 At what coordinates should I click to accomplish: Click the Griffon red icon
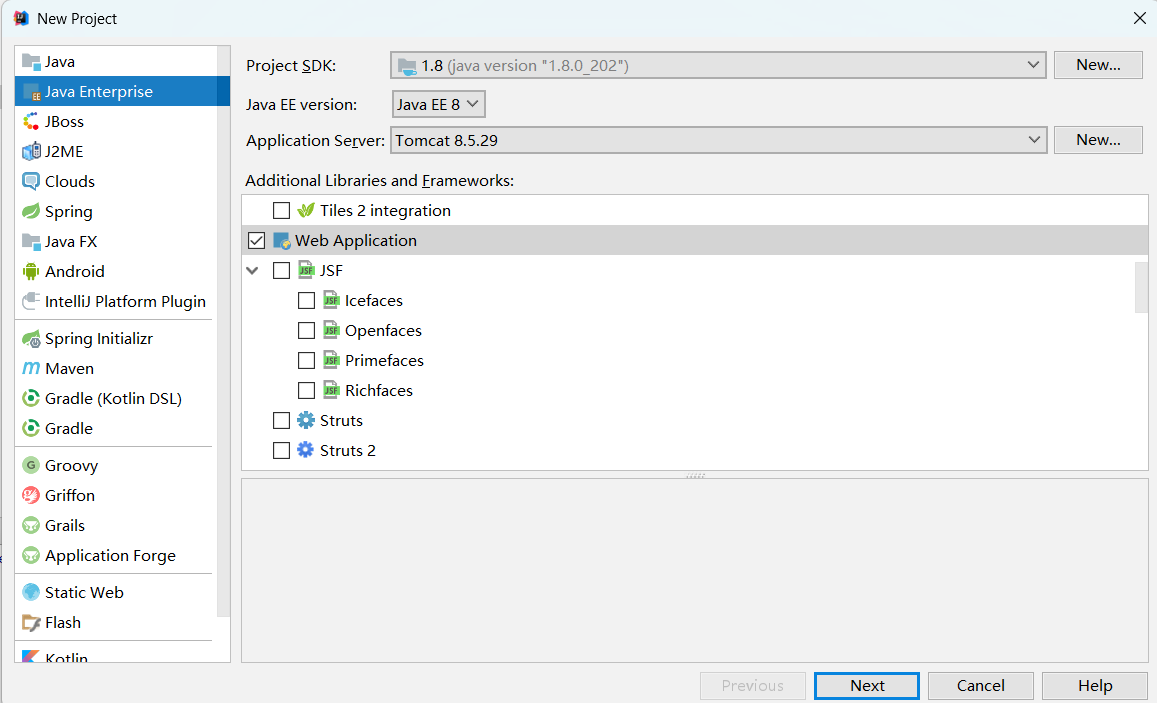click(x=31, y=495)
